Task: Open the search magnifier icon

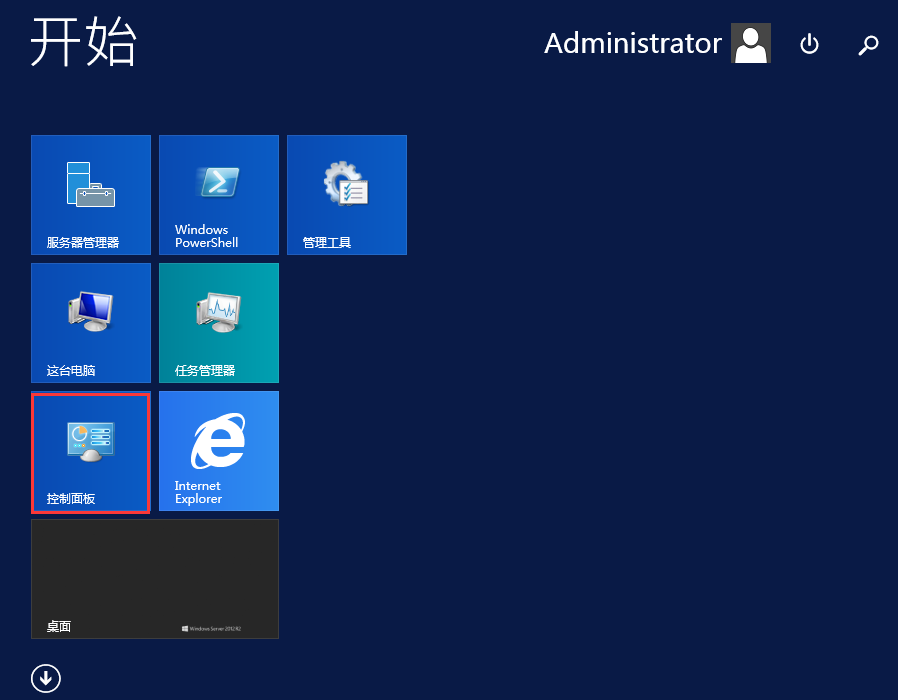Action: (868, 44)
